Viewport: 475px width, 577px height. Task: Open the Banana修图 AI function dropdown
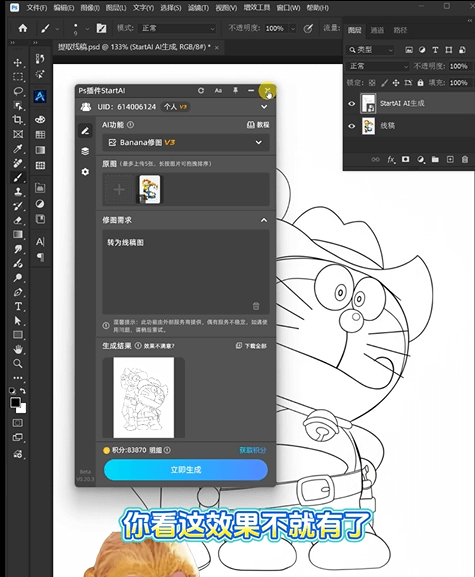[185, 142]
